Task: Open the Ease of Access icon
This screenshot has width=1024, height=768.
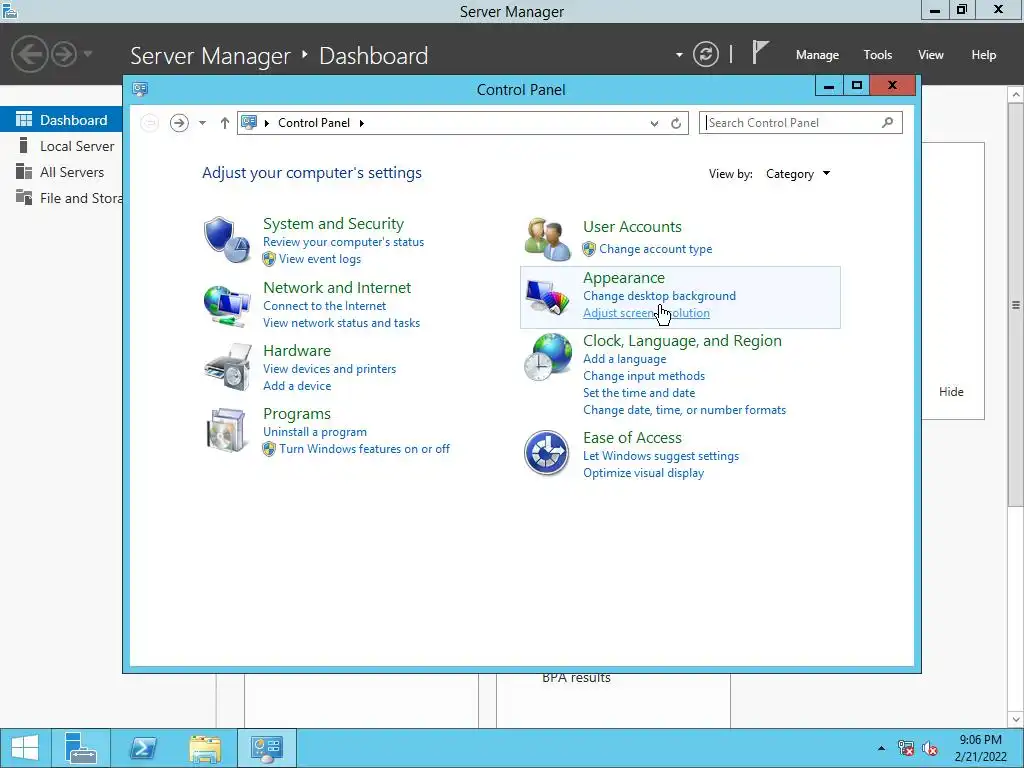Action: tap(547, 453)
